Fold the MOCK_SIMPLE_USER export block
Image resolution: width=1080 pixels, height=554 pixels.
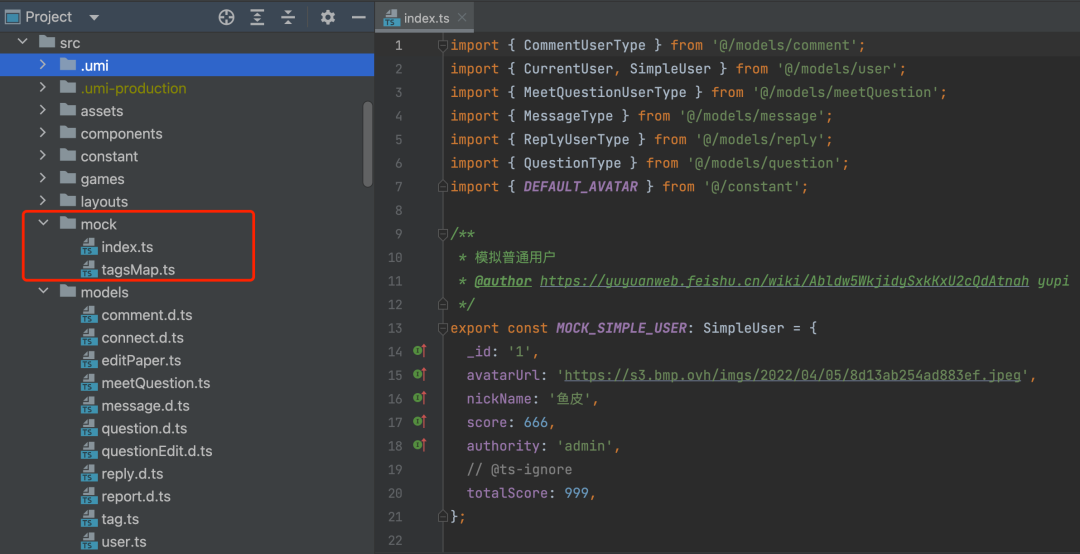443,328
